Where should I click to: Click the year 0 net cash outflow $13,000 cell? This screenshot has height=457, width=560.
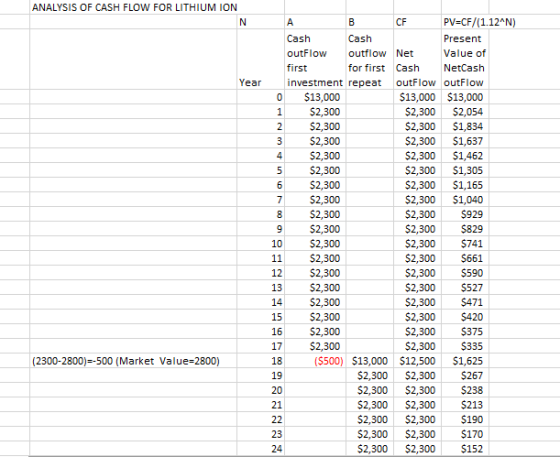tap(418, 97)
